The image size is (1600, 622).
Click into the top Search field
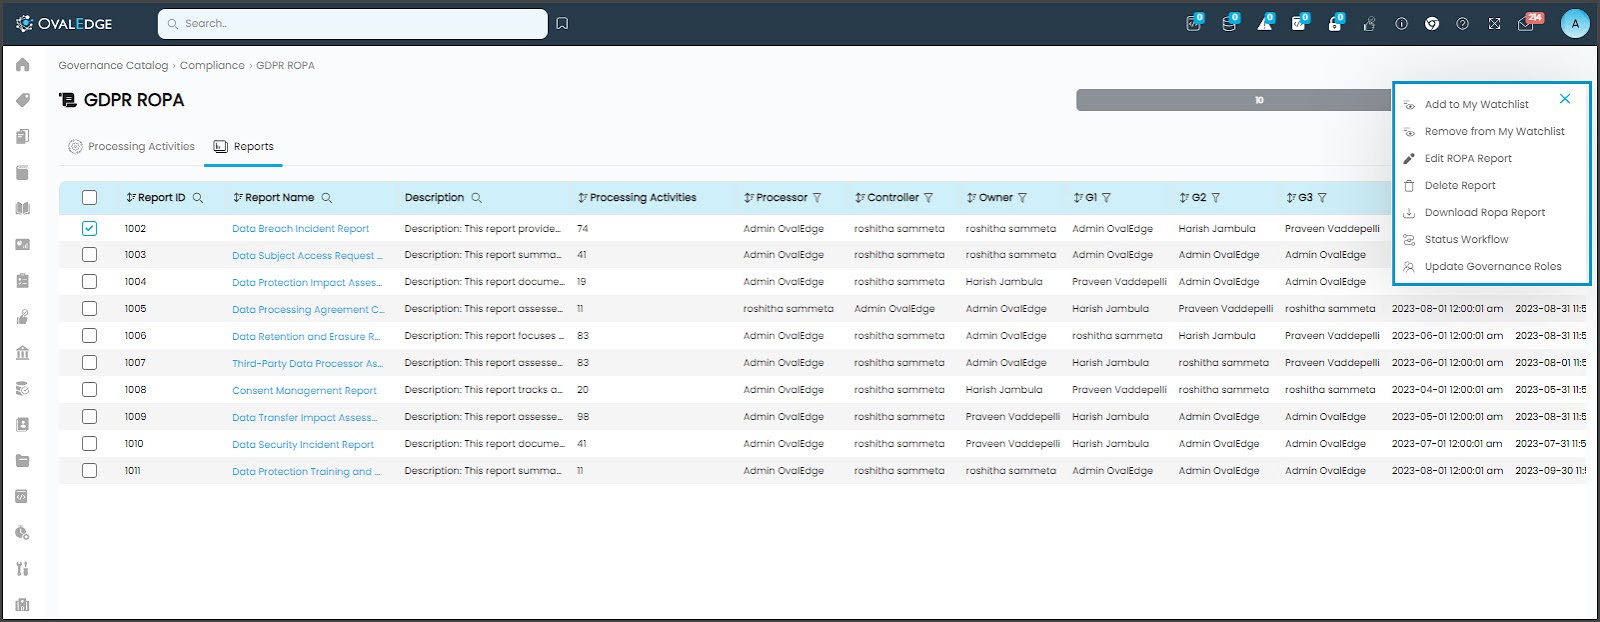point(352,24)
